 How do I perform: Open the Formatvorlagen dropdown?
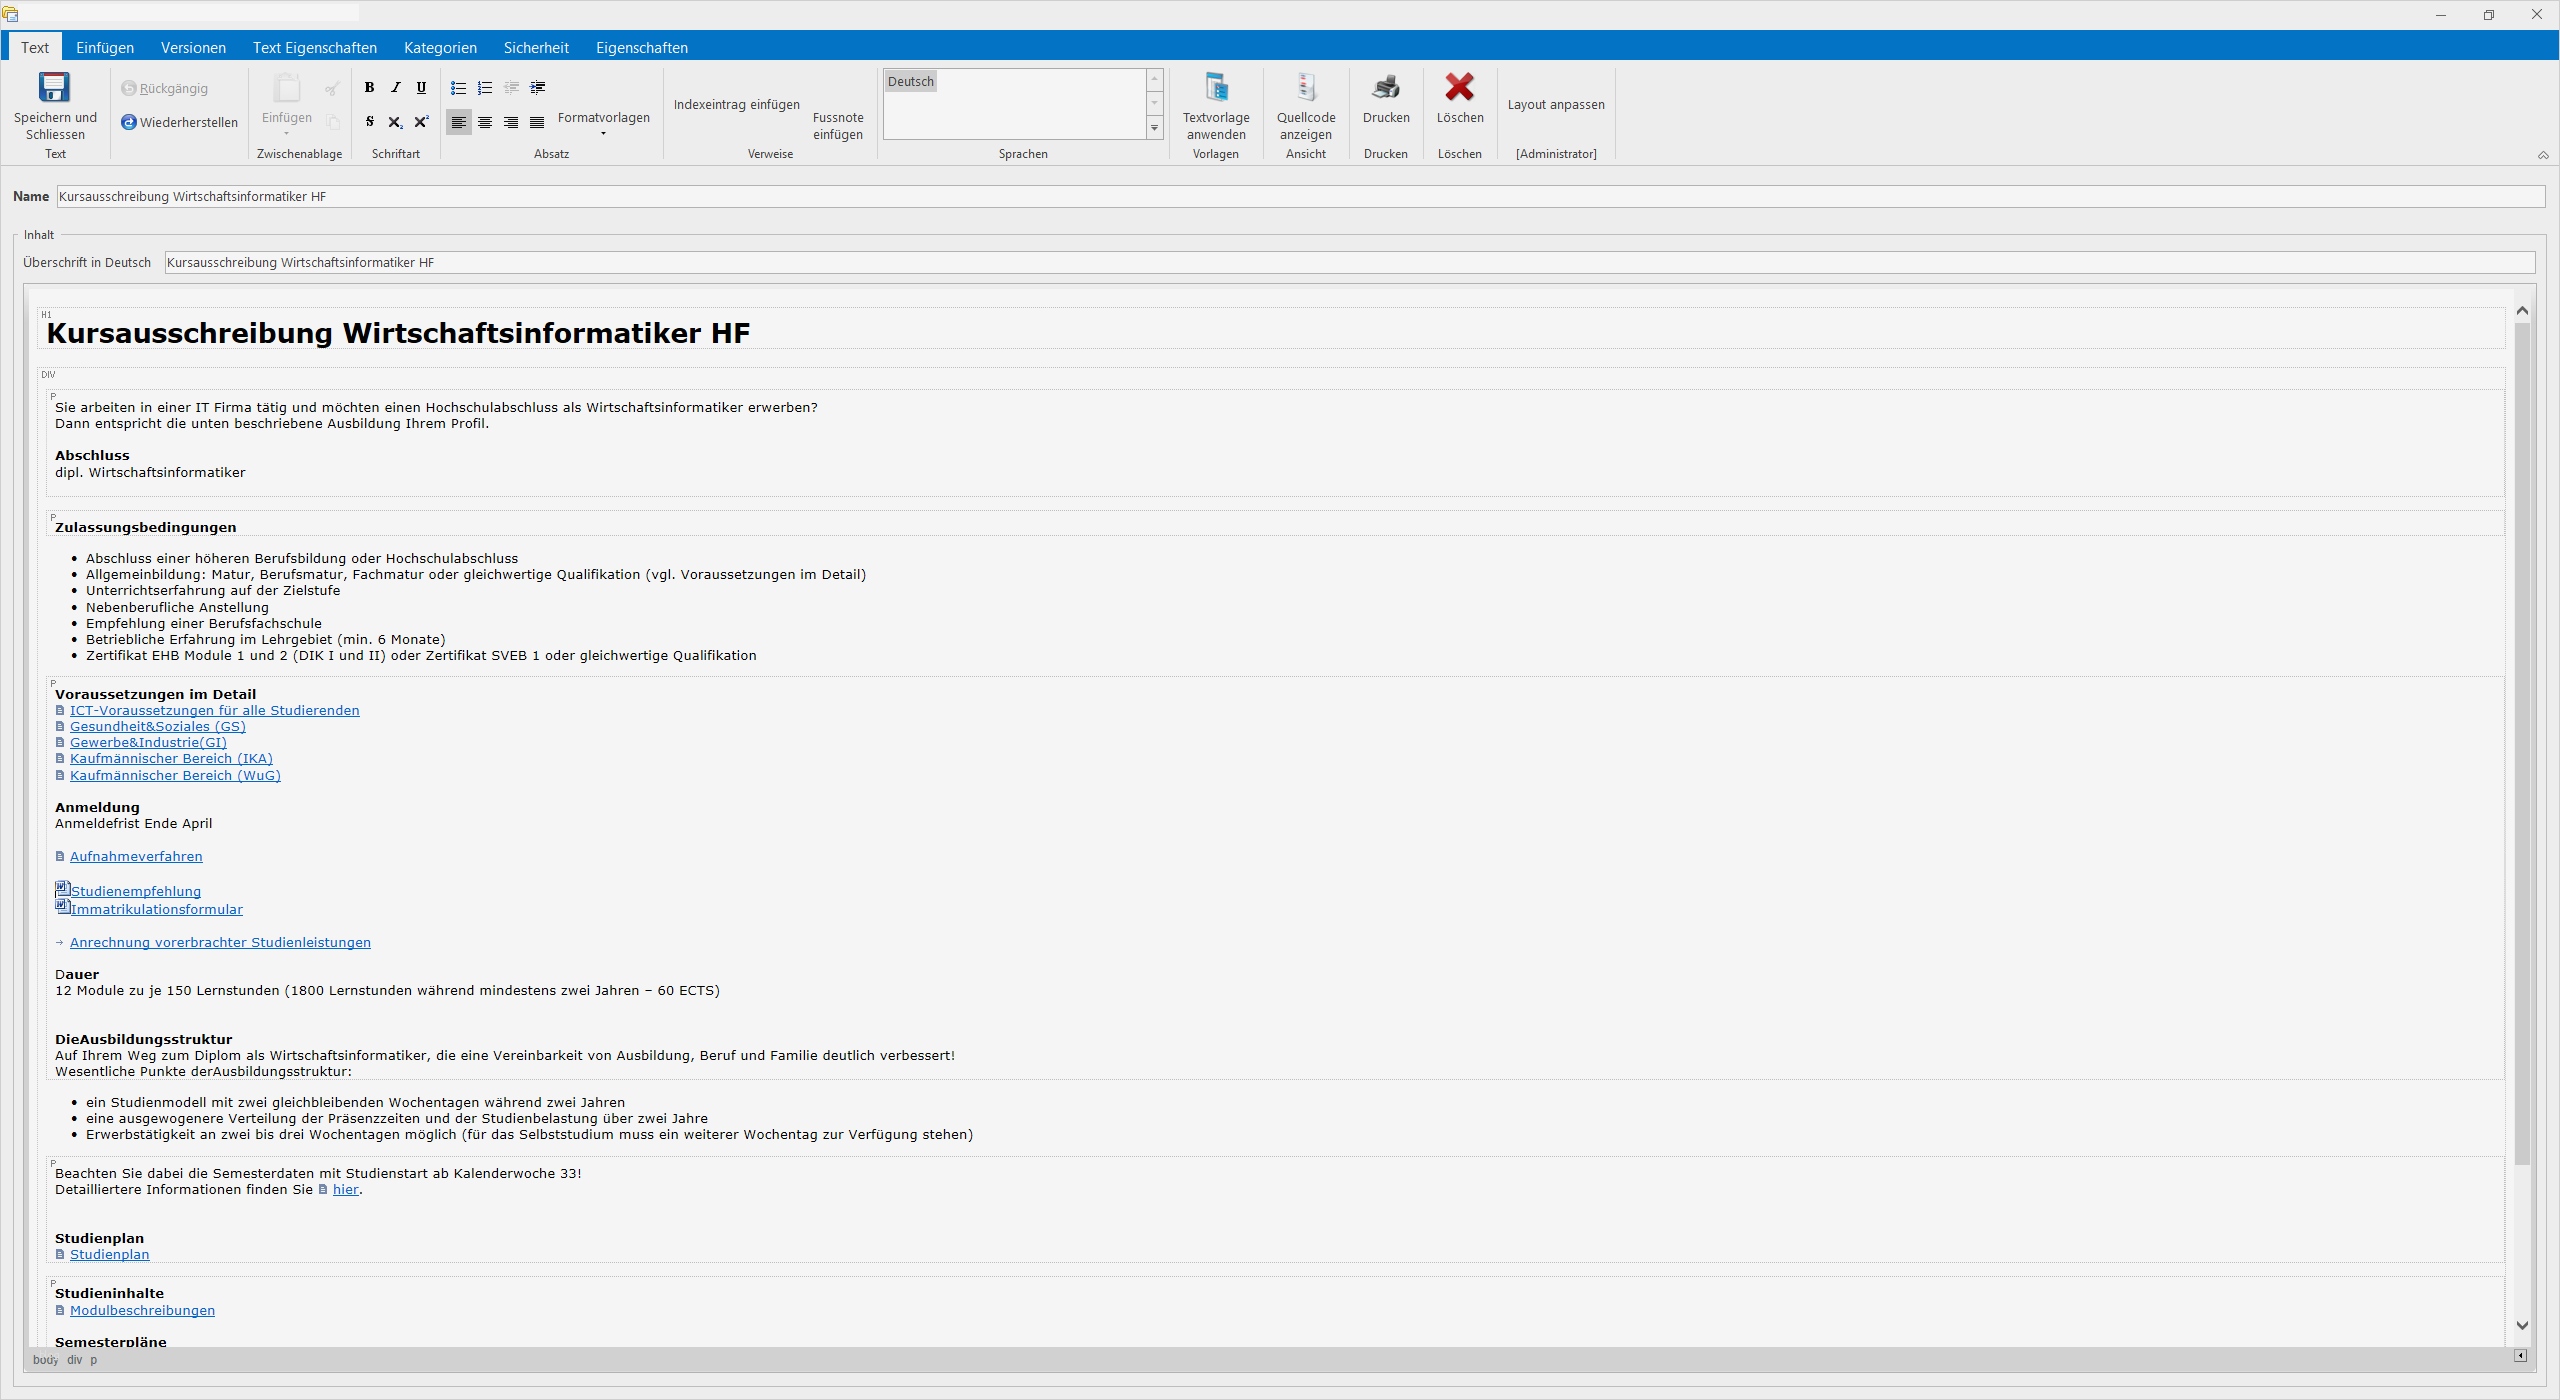click(603, 123)
